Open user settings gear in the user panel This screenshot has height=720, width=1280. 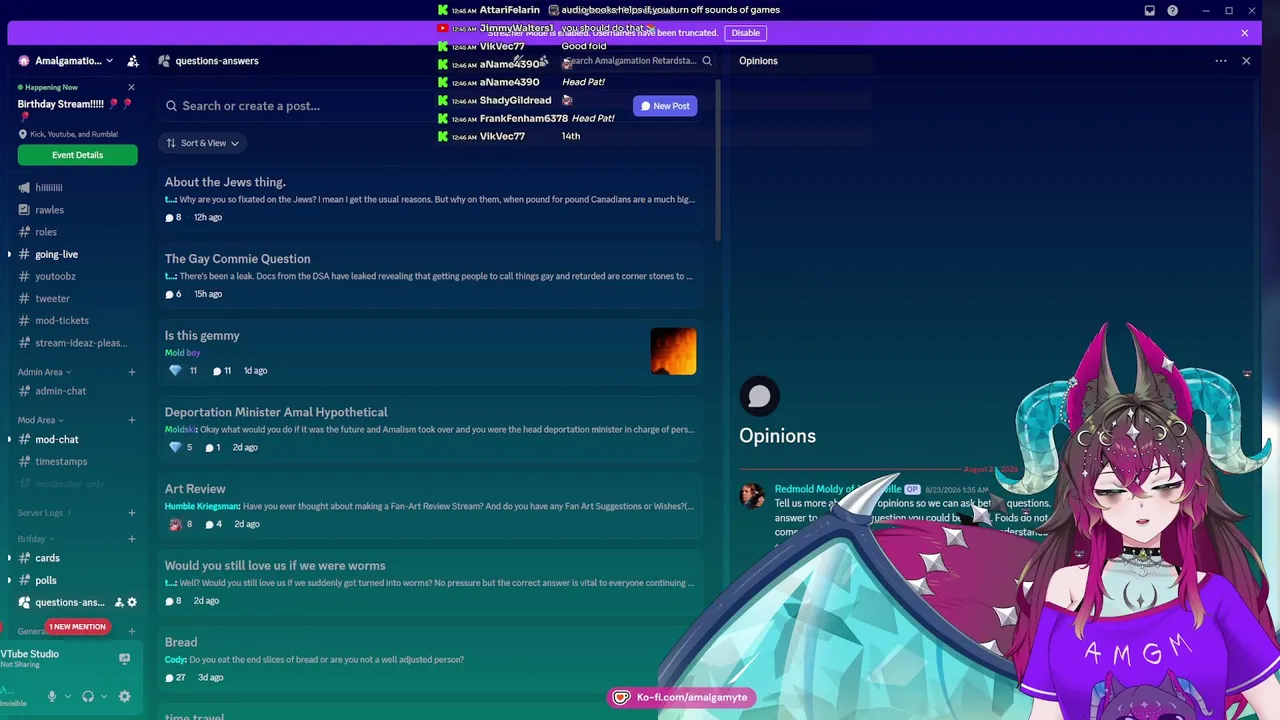point(124,696)
